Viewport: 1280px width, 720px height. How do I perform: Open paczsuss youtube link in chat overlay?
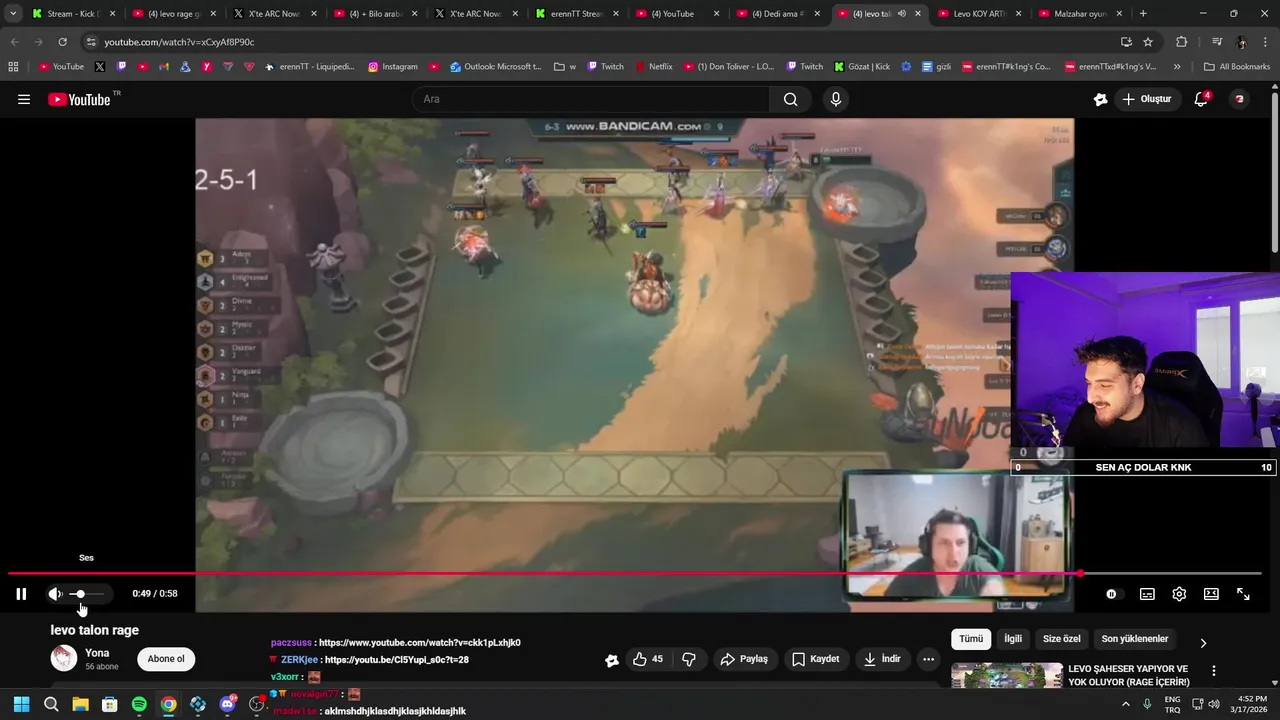click(x=419, y=643)
